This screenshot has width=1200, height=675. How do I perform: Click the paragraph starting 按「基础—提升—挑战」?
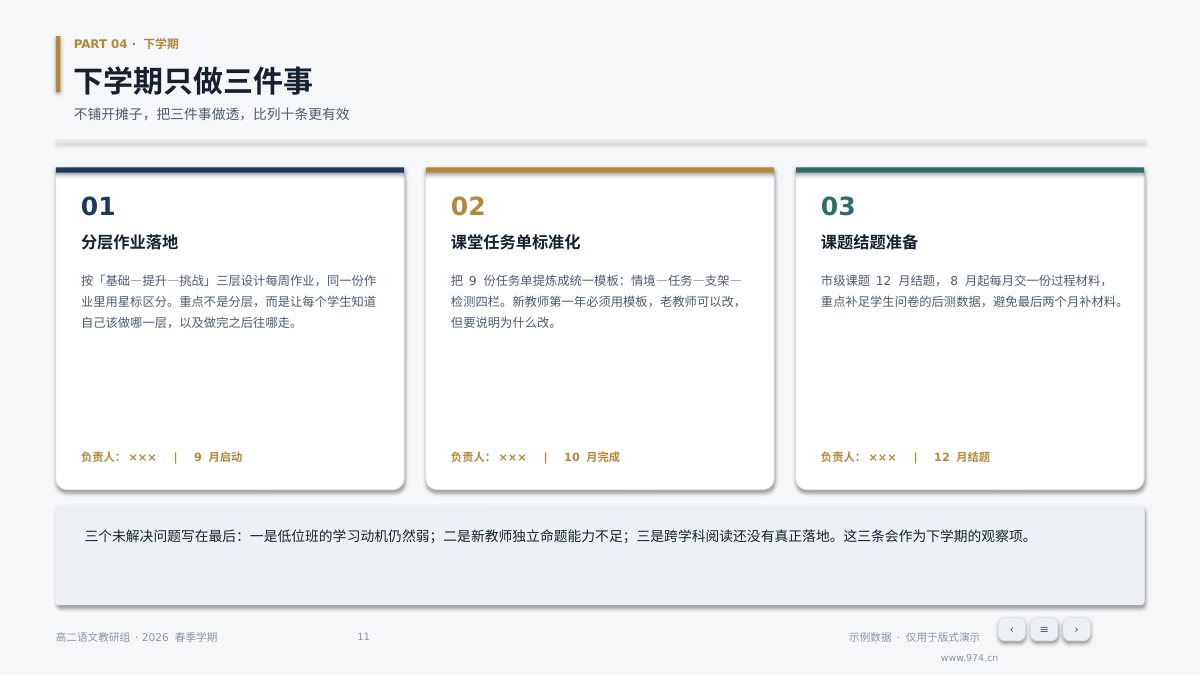[229, 301]
